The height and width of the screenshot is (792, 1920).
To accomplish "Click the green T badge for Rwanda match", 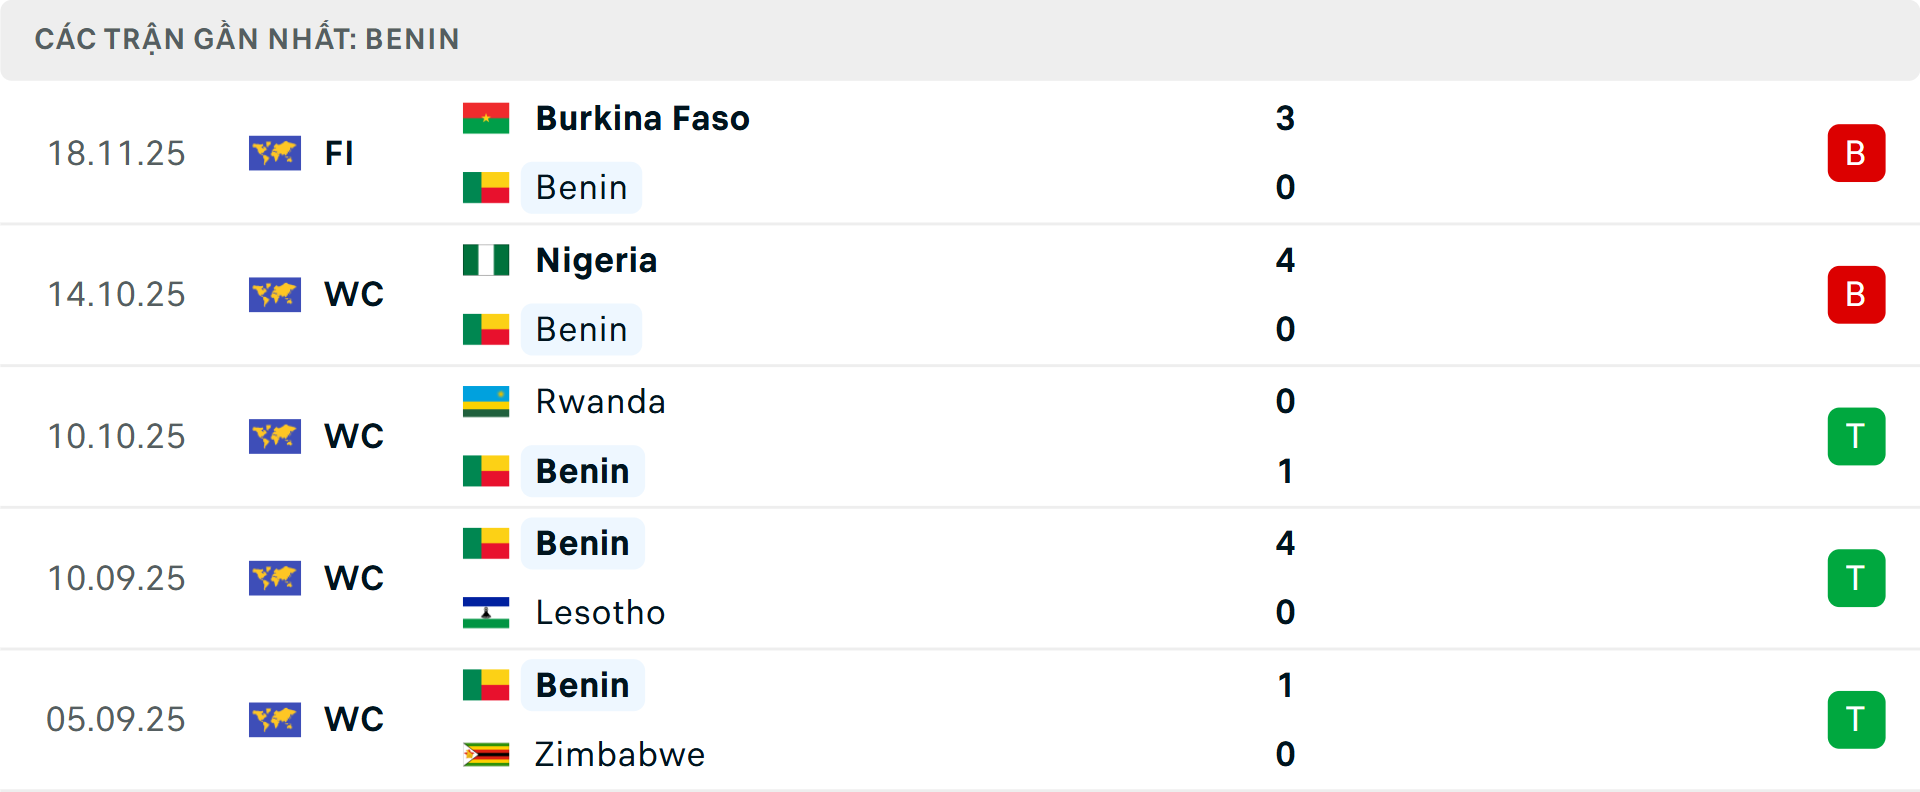I will 1856,436.
